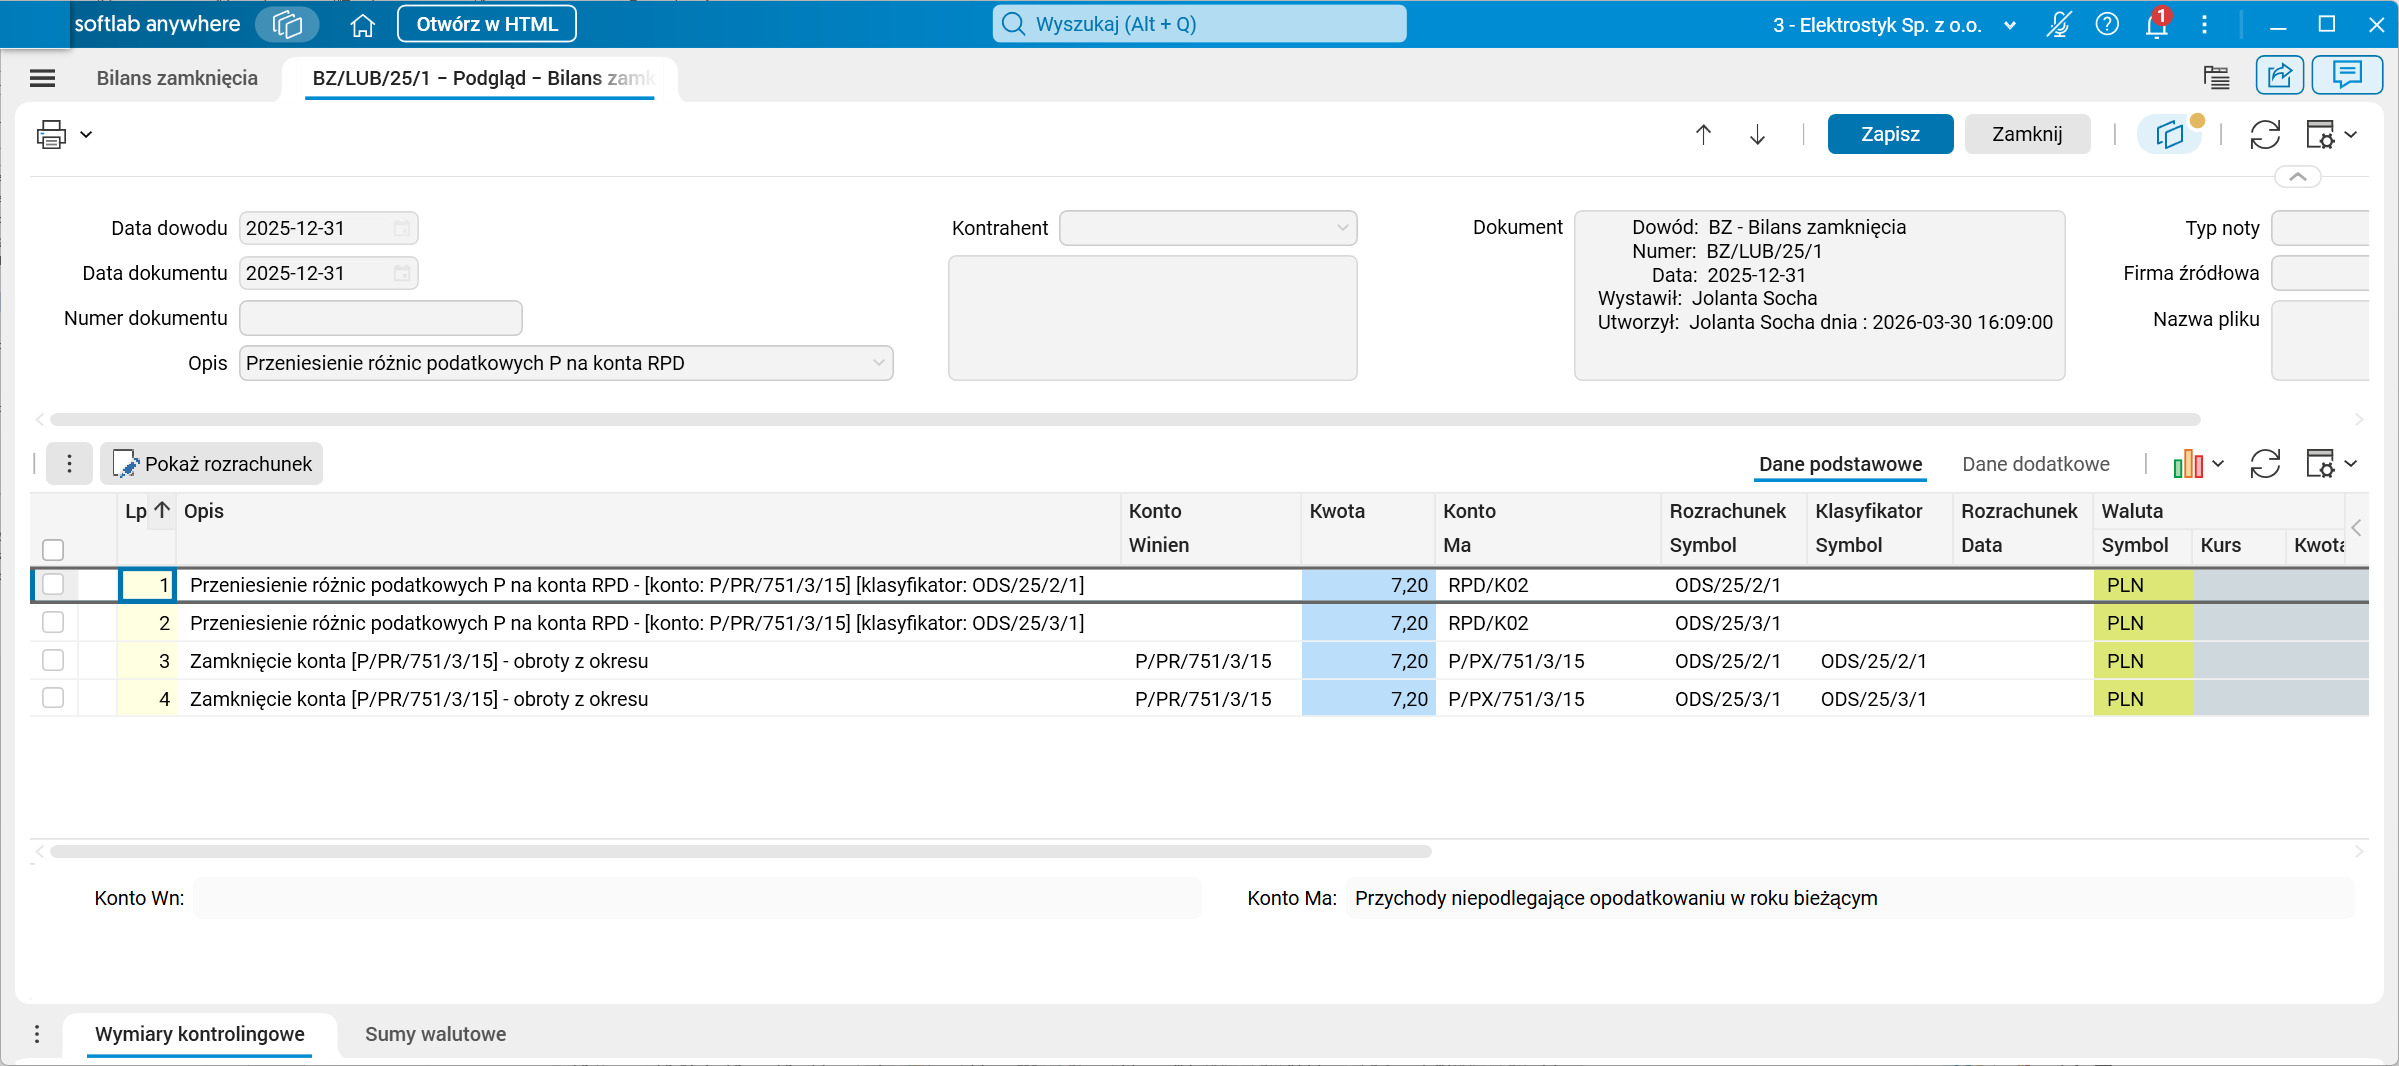Check the checkbox for row 1

coord(53,584)
